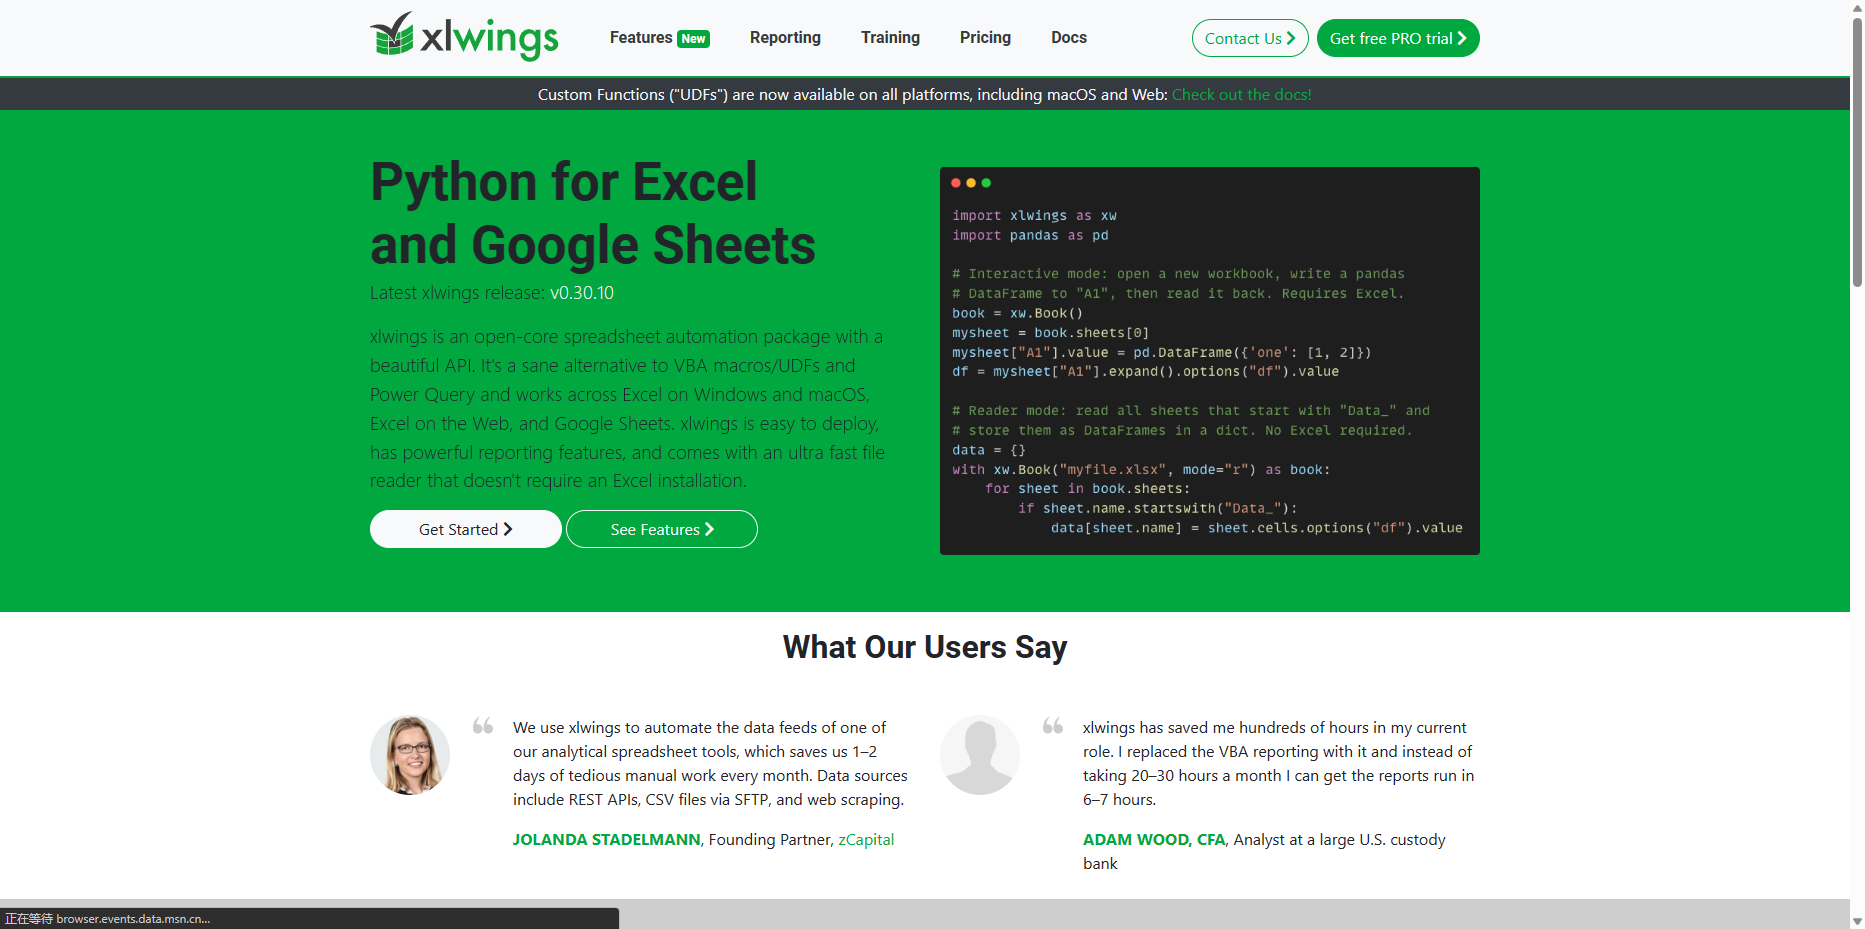Click the quote mark icon beside Jolanda's testimonial
This screenshot has height=929, width=1865.
point(483,726)
